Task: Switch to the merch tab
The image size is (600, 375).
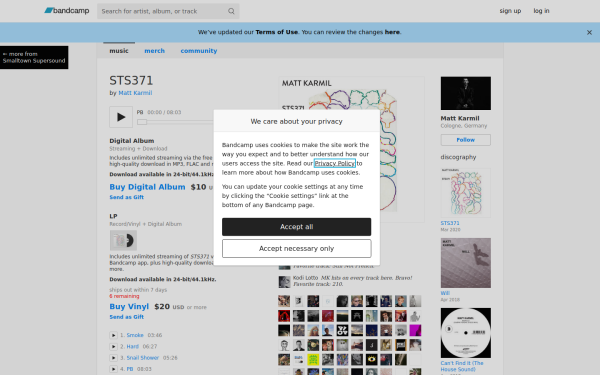Action: [154, 51]
